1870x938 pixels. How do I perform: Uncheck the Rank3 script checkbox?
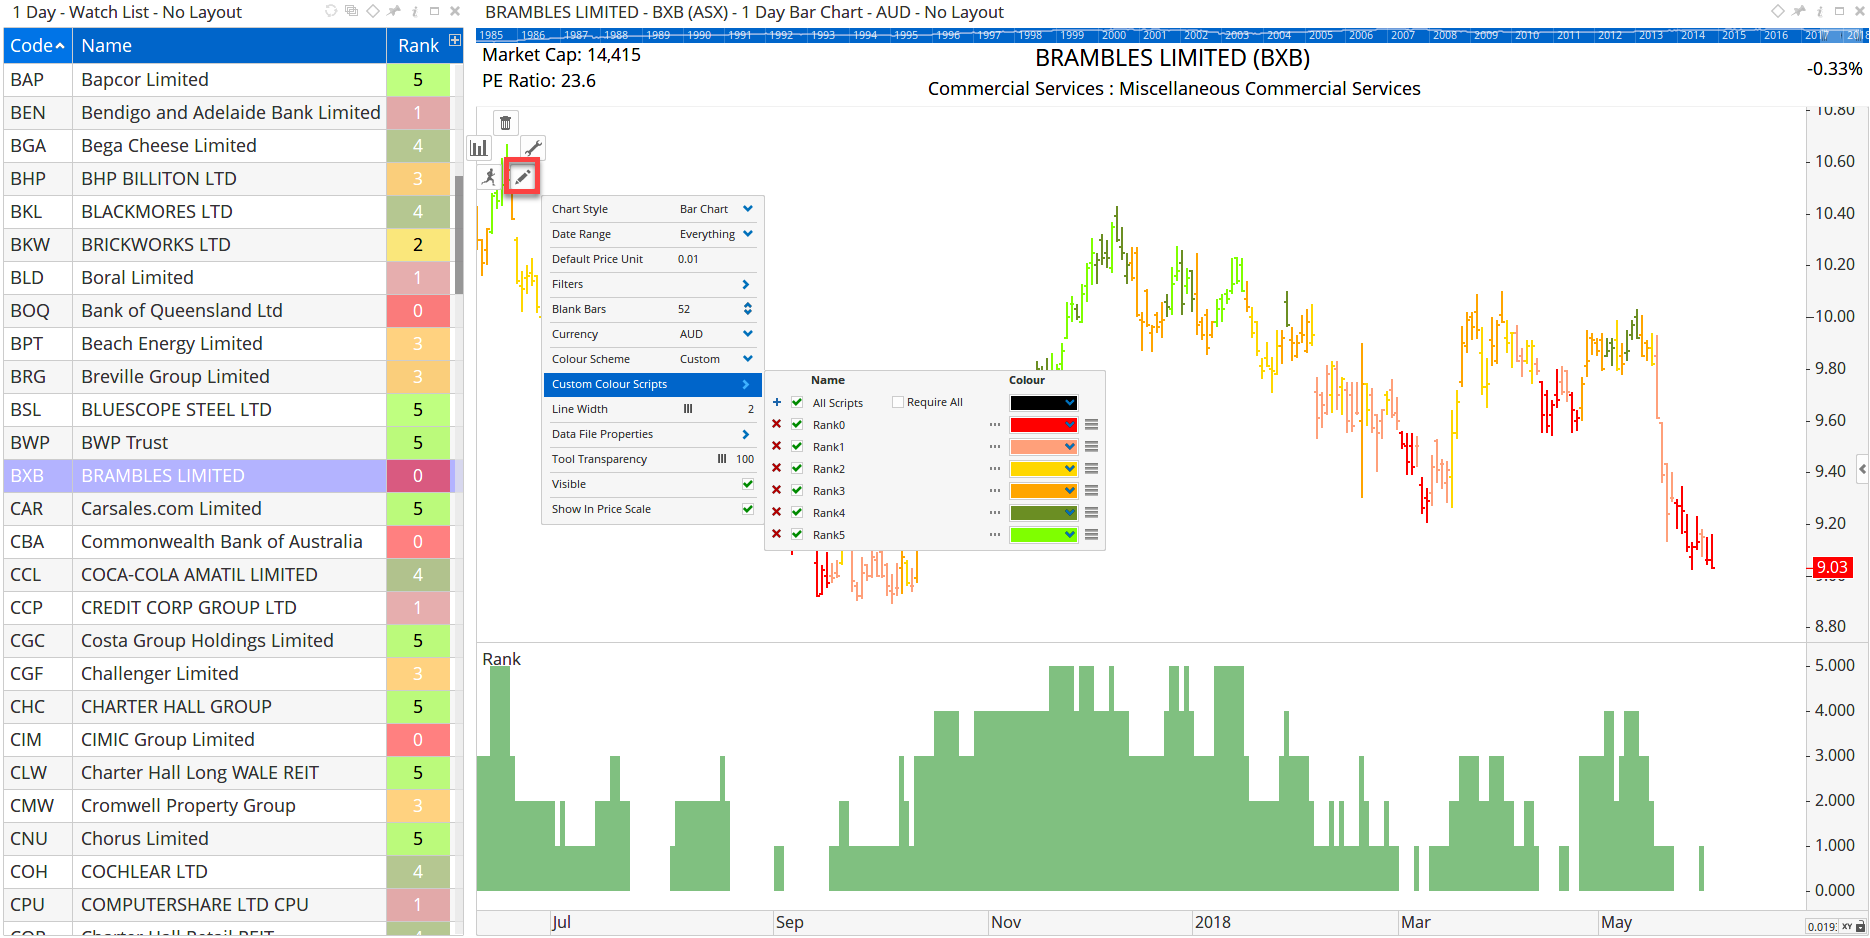[796, 490]
